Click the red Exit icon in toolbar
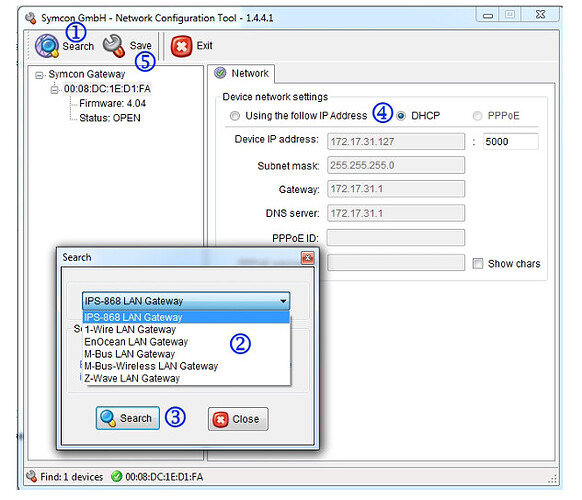 (182, 46)
